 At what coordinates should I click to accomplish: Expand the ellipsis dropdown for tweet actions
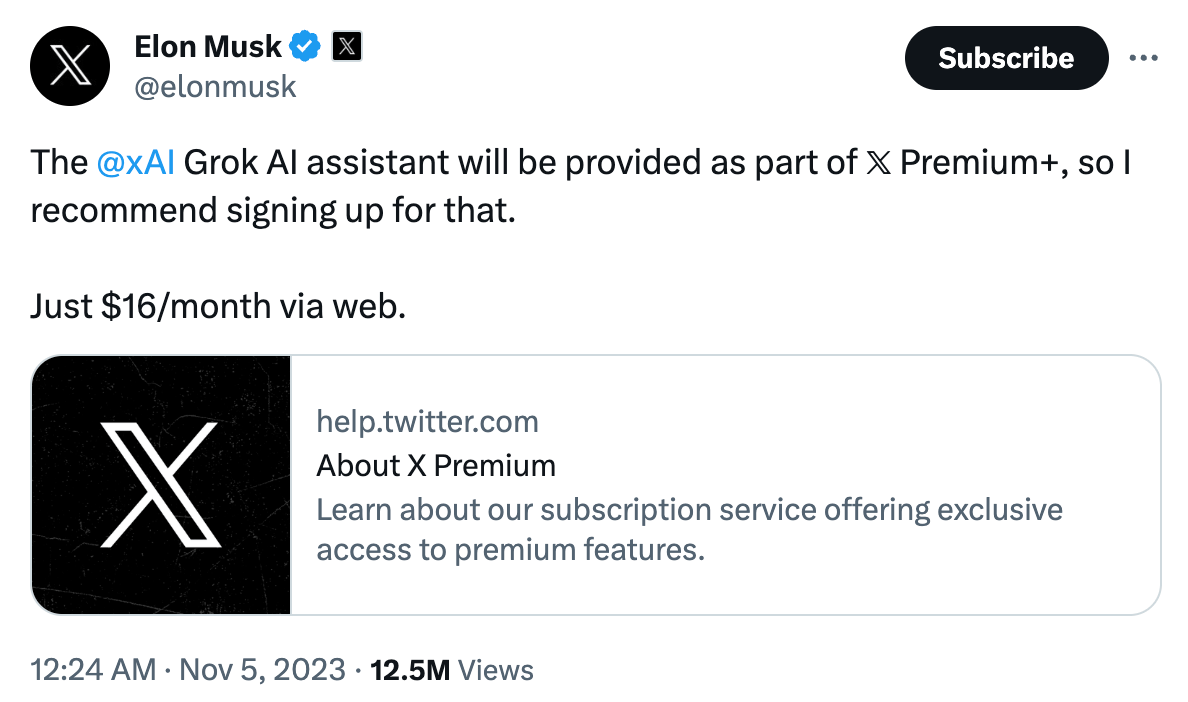pyautogui.click(x=1143, y=58)
